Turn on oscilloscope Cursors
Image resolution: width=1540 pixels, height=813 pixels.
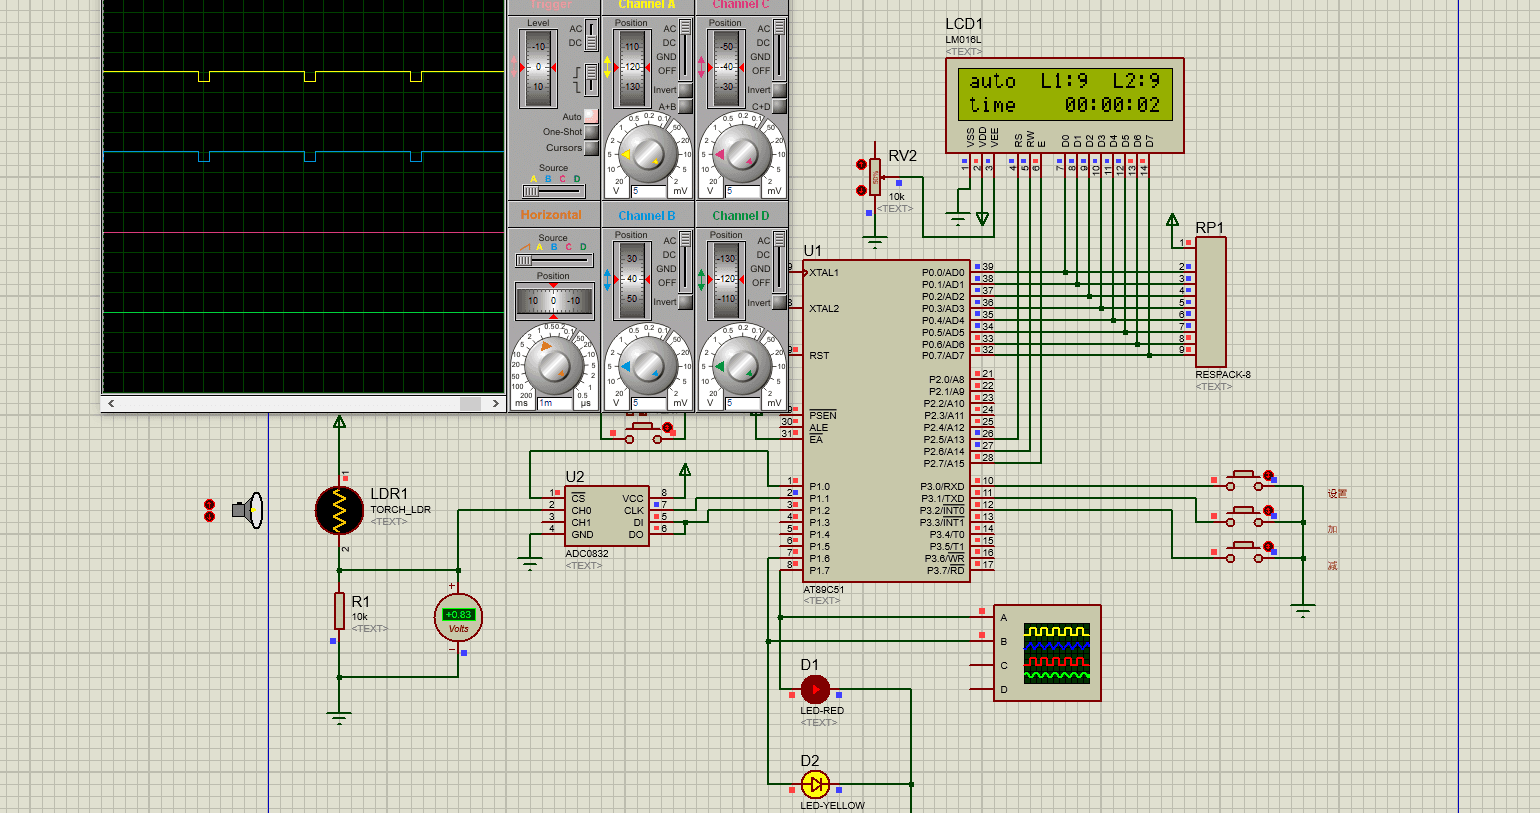point(591,148)
